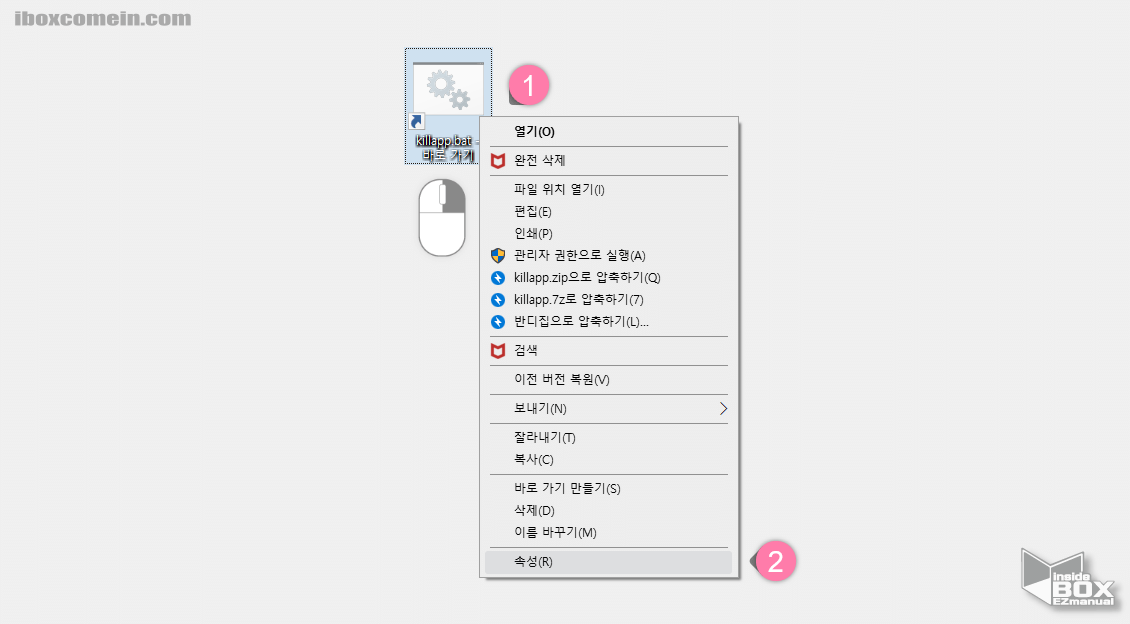Click the McAfee shield icon beside 완전 삭제
1130x624 pixels.
click(x=497, y=159)
